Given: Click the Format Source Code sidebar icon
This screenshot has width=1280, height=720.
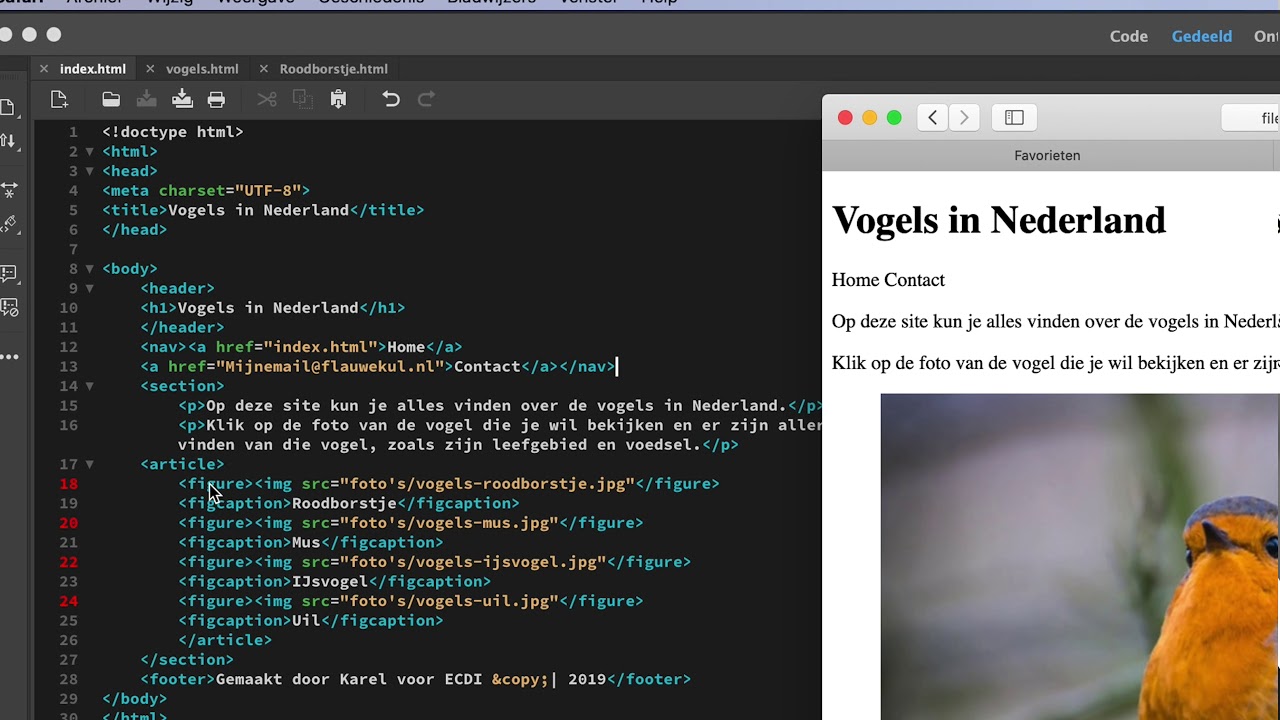Looking at the screenshot, I should click(x=8, y=225).
